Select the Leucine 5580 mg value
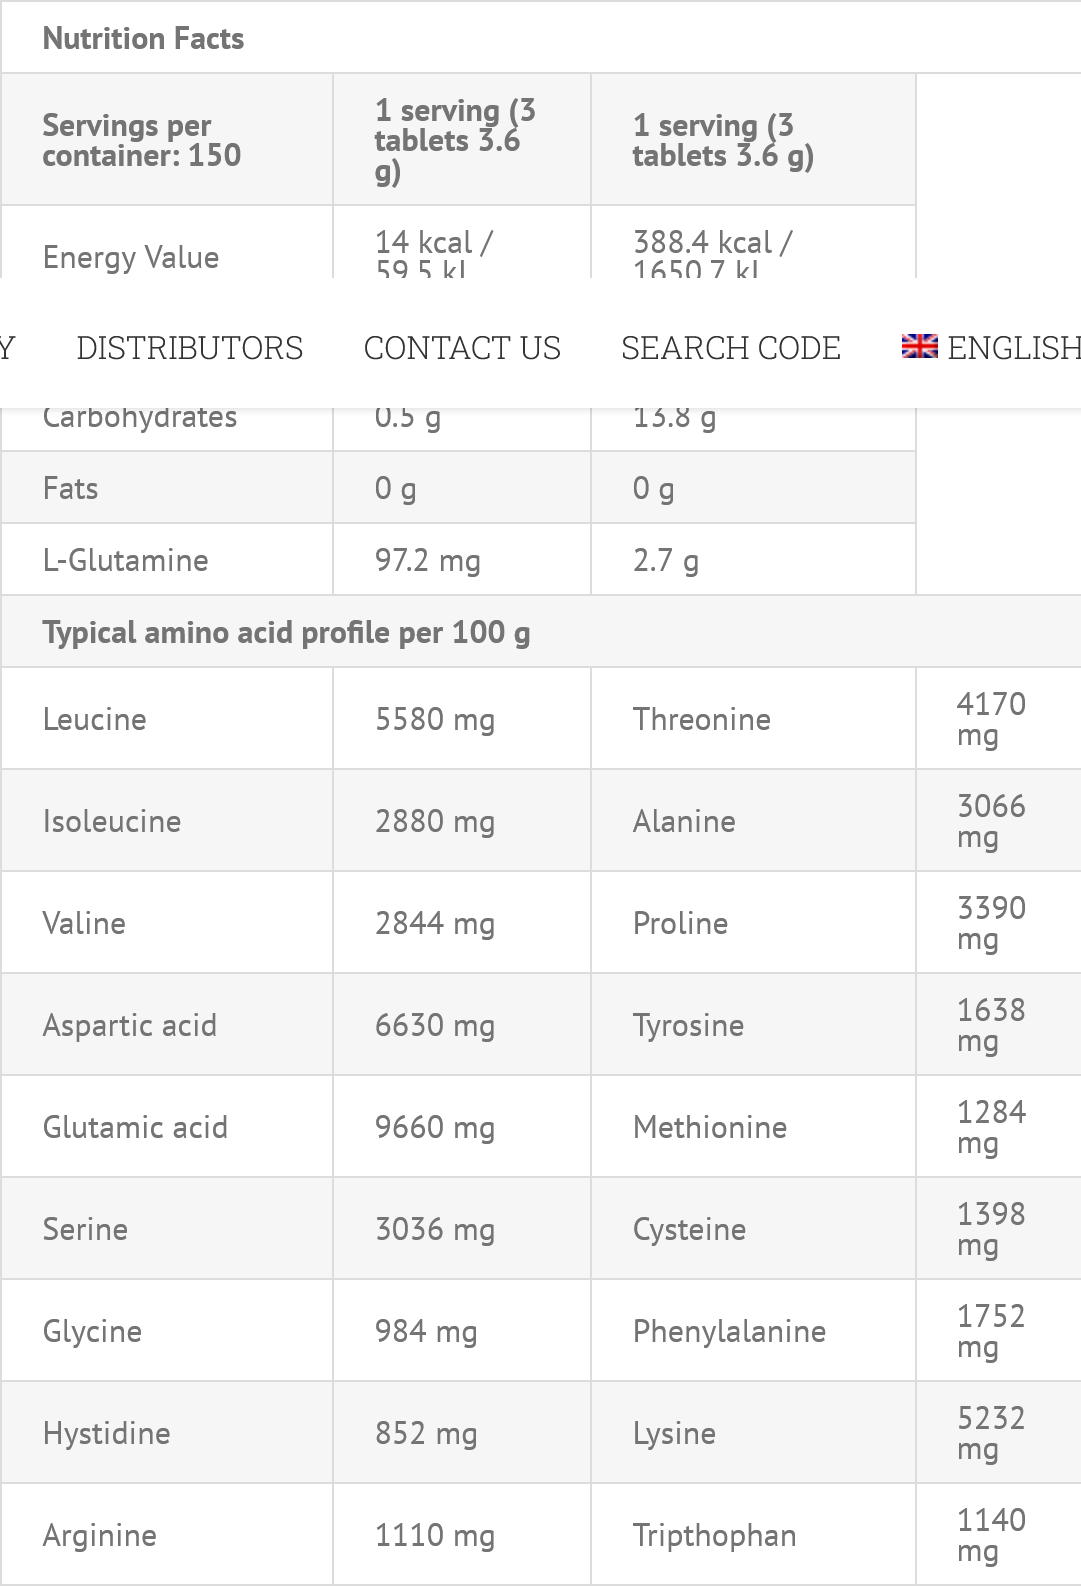The height and width of the screenshot is (1586, 1081). (x=435, y=720)
